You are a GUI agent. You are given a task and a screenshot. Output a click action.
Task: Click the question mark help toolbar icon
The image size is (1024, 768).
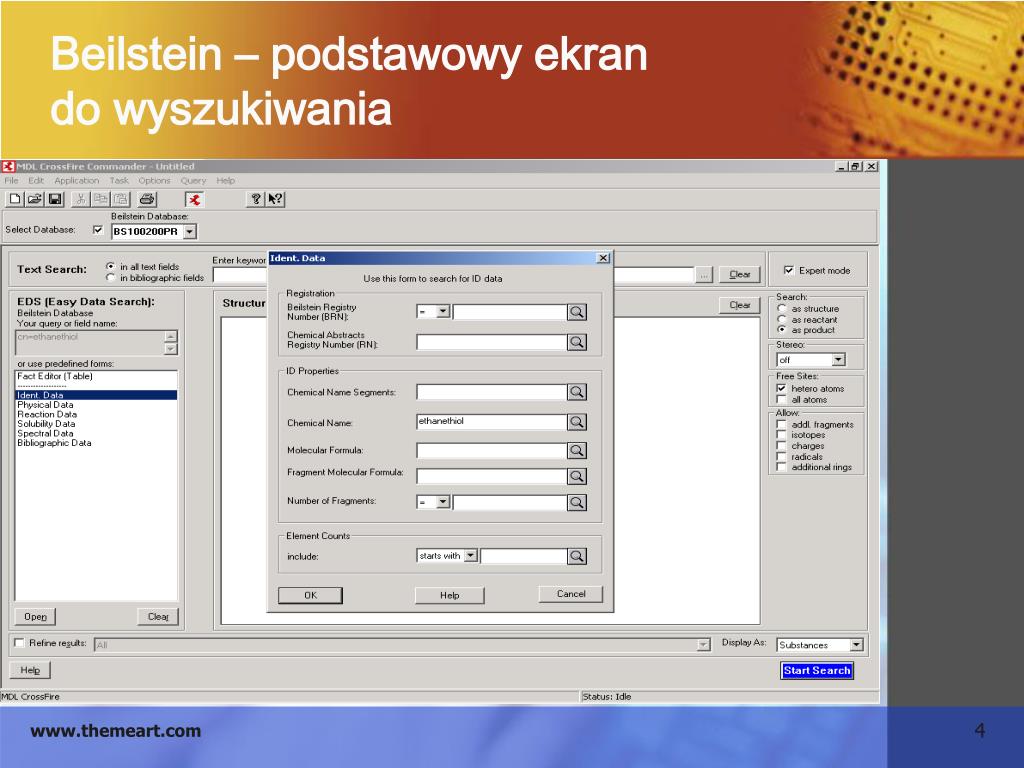(x=256, y=199)
